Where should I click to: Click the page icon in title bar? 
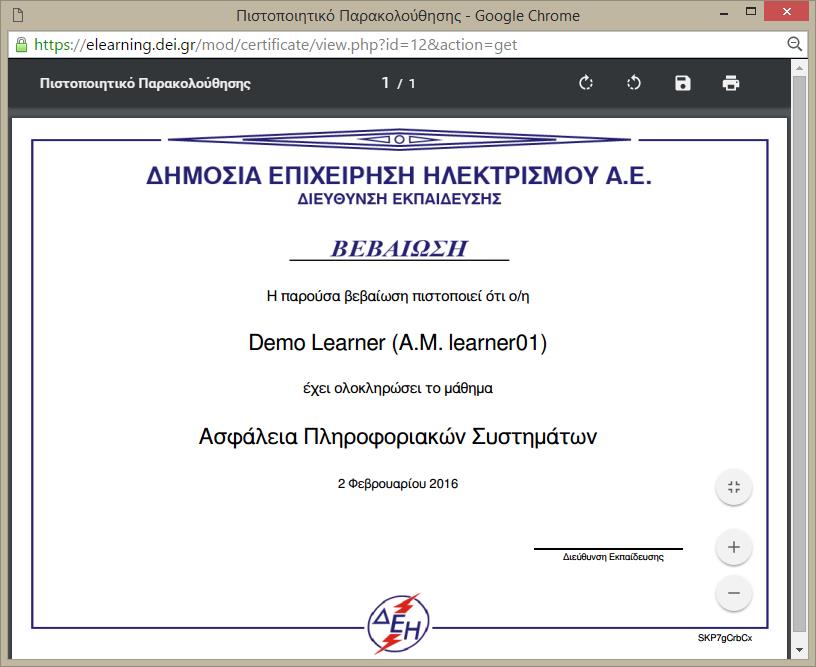[18, 15]
